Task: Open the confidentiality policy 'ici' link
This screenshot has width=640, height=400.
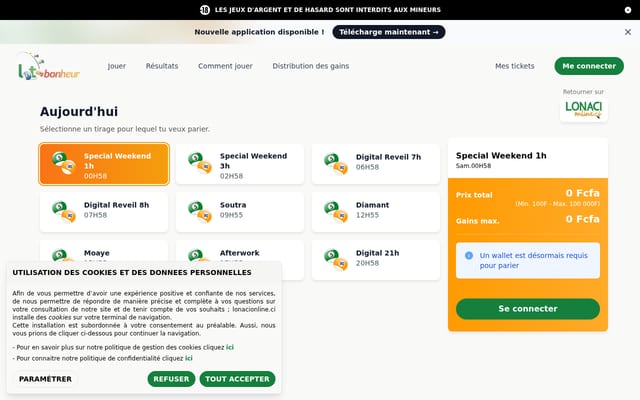Action: [x=189, y=358]
